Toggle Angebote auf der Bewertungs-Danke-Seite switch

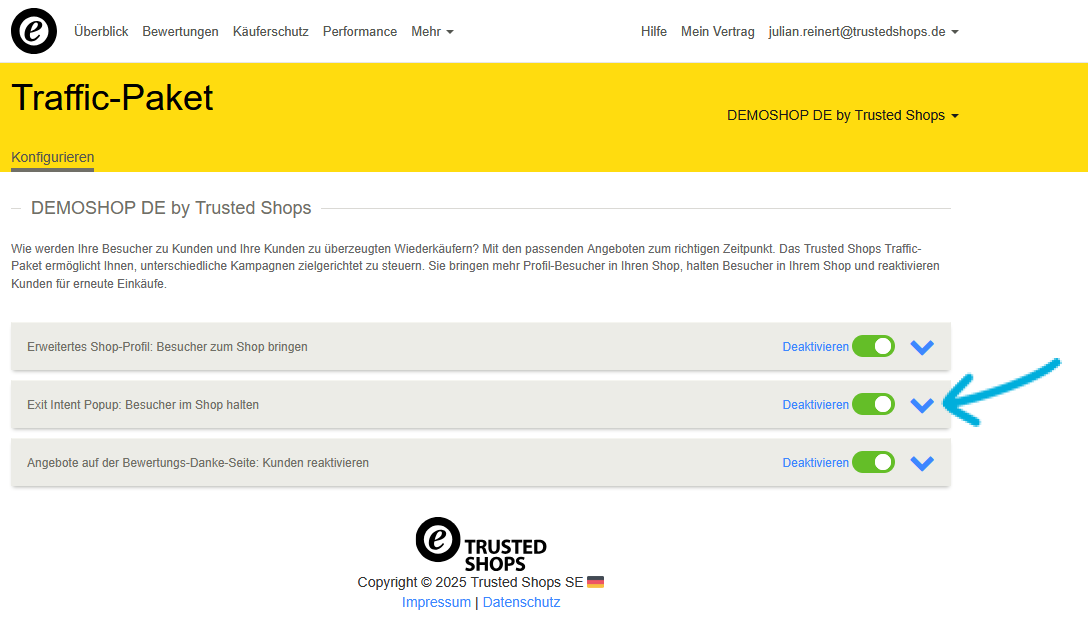(874, 462)
